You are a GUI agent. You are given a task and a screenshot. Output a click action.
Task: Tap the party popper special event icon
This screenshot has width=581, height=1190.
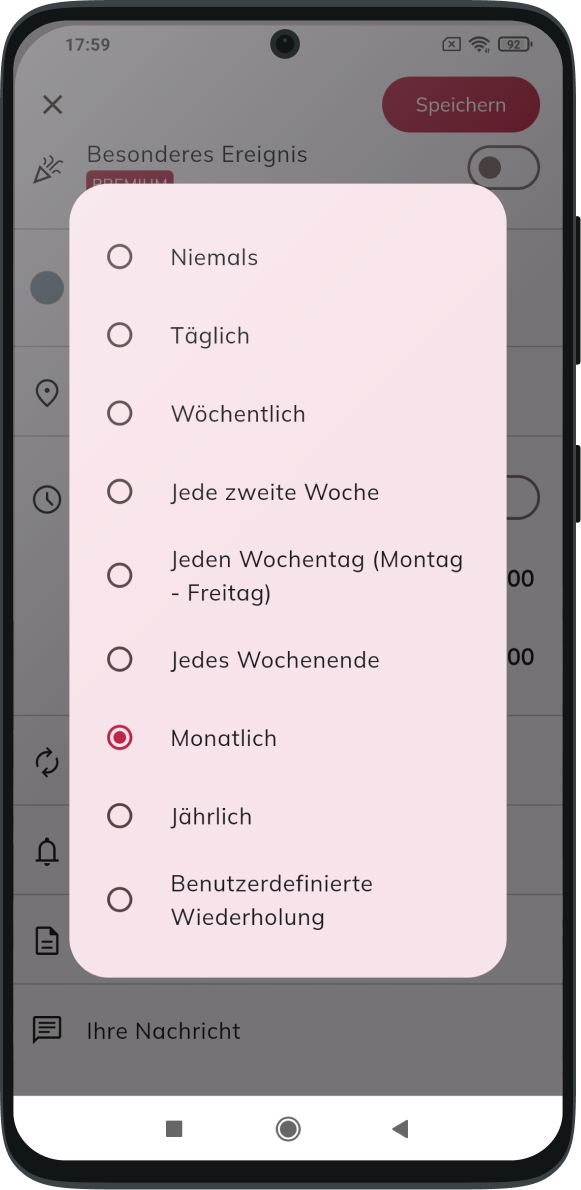[x=47, y=168]
